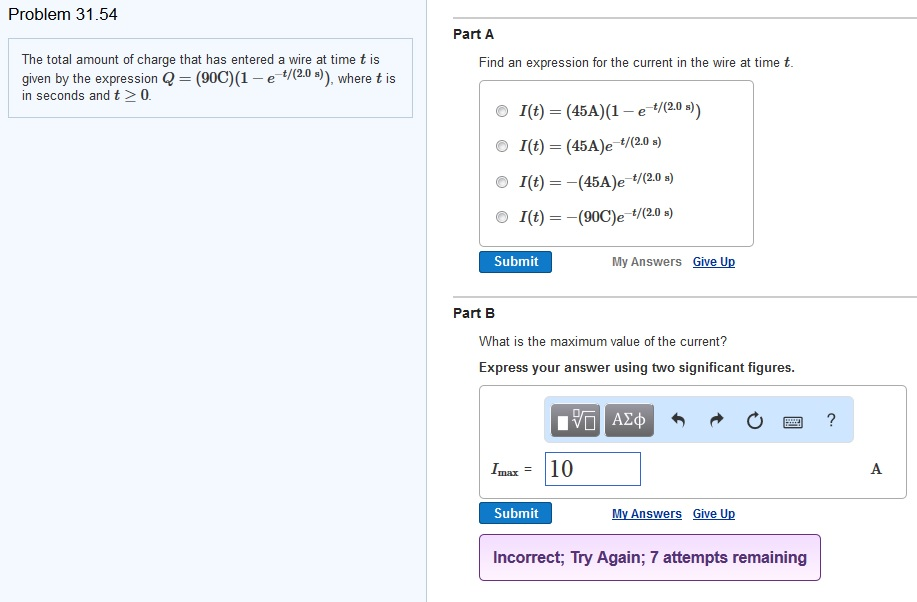This screenshot has height=602, width=917.
Task: Open the on-screen keyboard icon
Action: point(792,420)
